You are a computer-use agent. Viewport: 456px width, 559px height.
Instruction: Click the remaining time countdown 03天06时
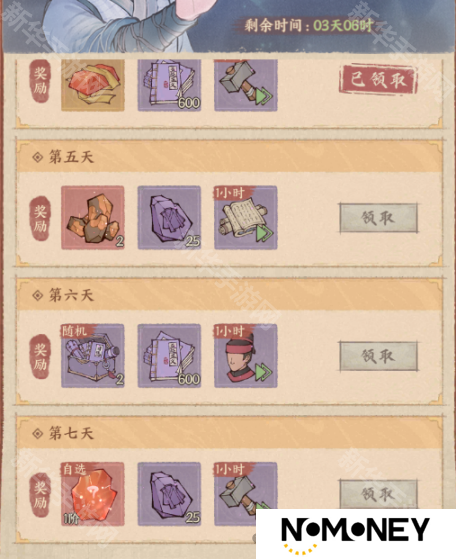point(343,25)
